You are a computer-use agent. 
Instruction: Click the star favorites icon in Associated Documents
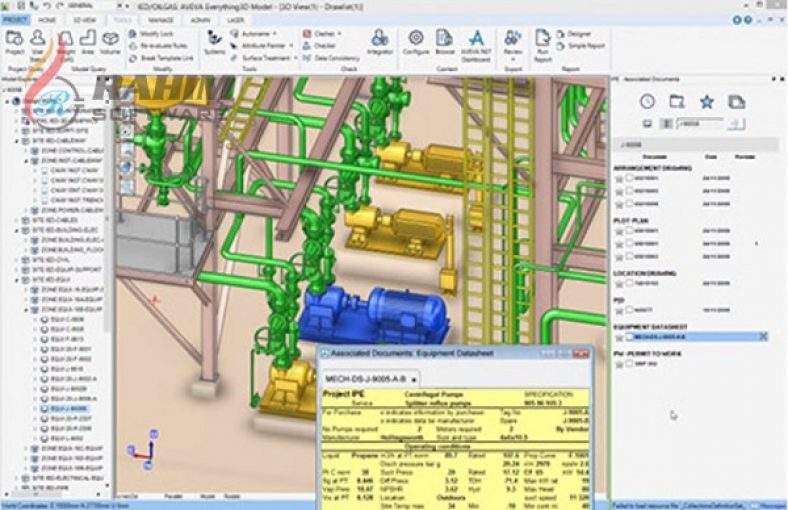pos(707,101)
